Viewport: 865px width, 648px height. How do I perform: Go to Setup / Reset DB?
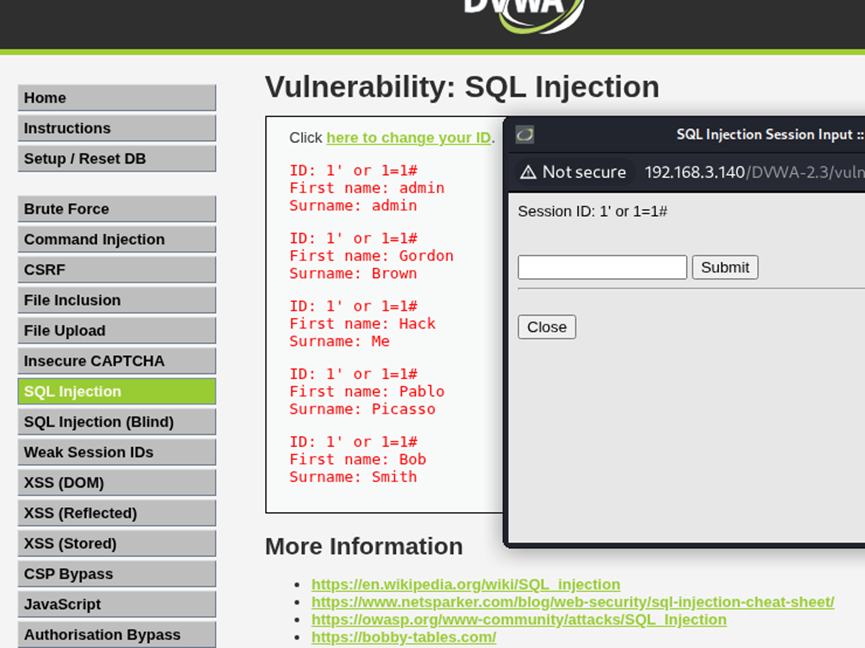117,158
